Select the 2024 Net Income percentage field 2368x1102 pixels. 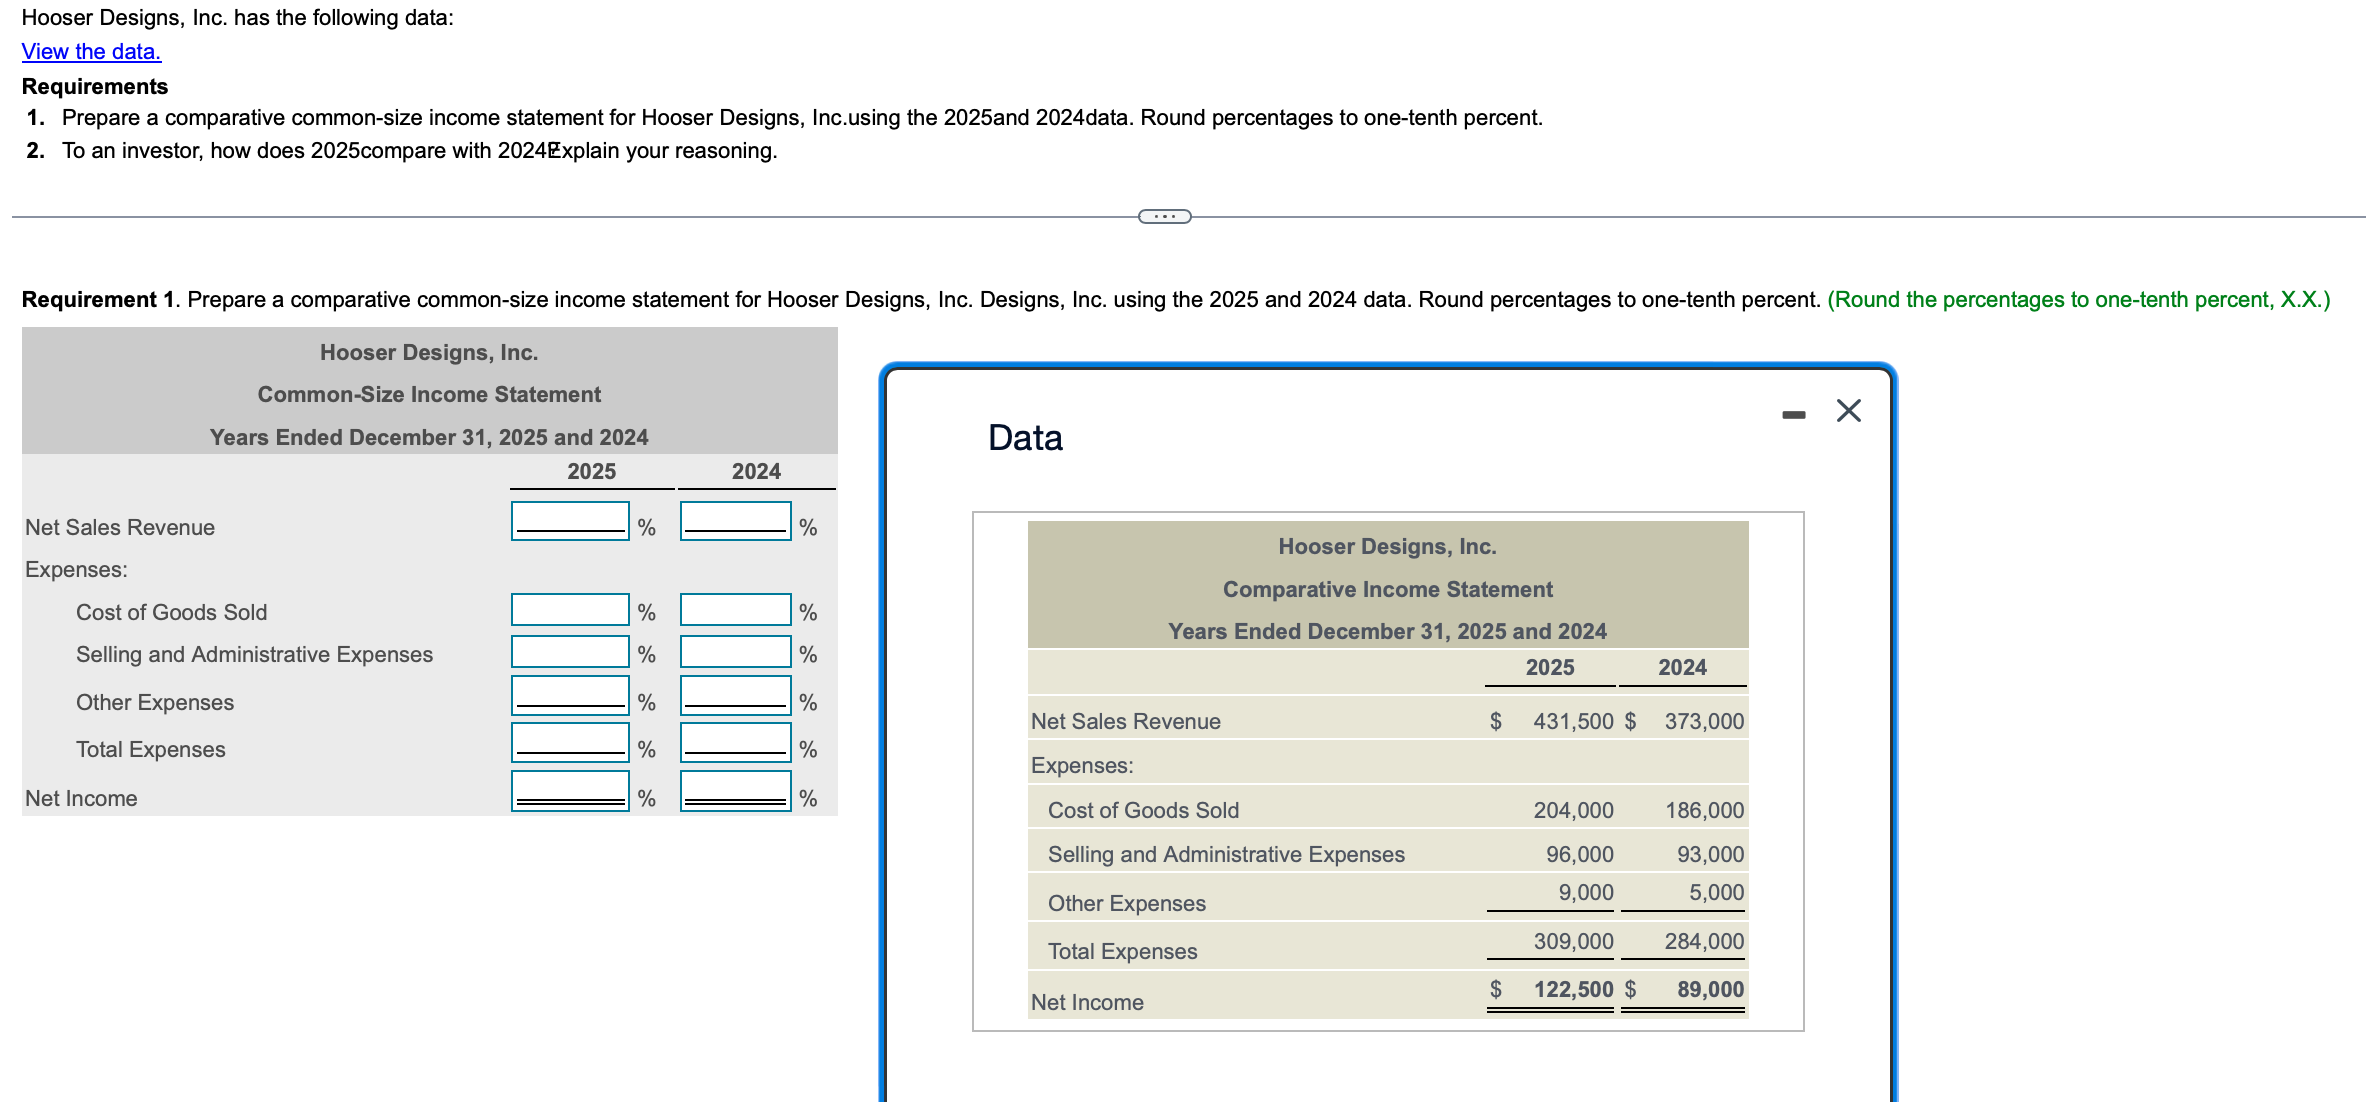[x=734, y=792]
